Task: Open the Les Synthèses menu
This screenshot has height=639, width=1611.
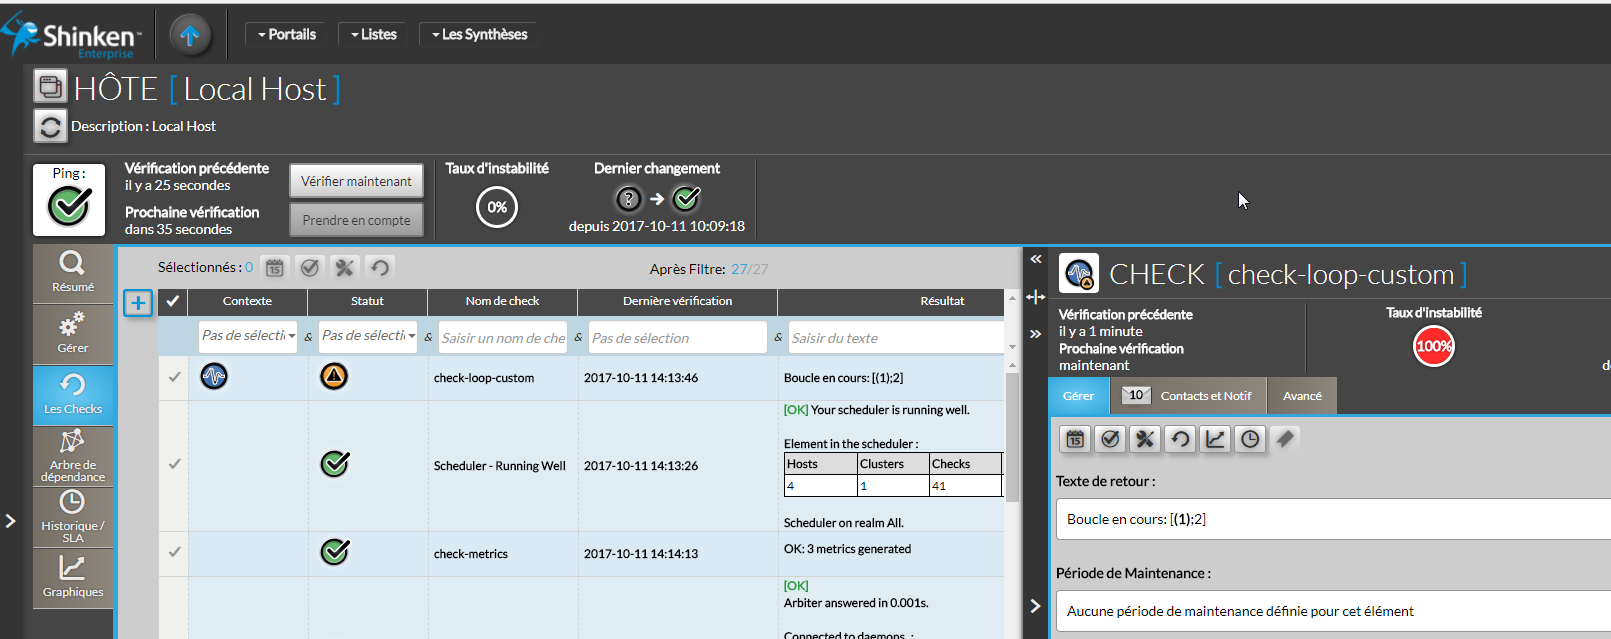Action: 479,35
